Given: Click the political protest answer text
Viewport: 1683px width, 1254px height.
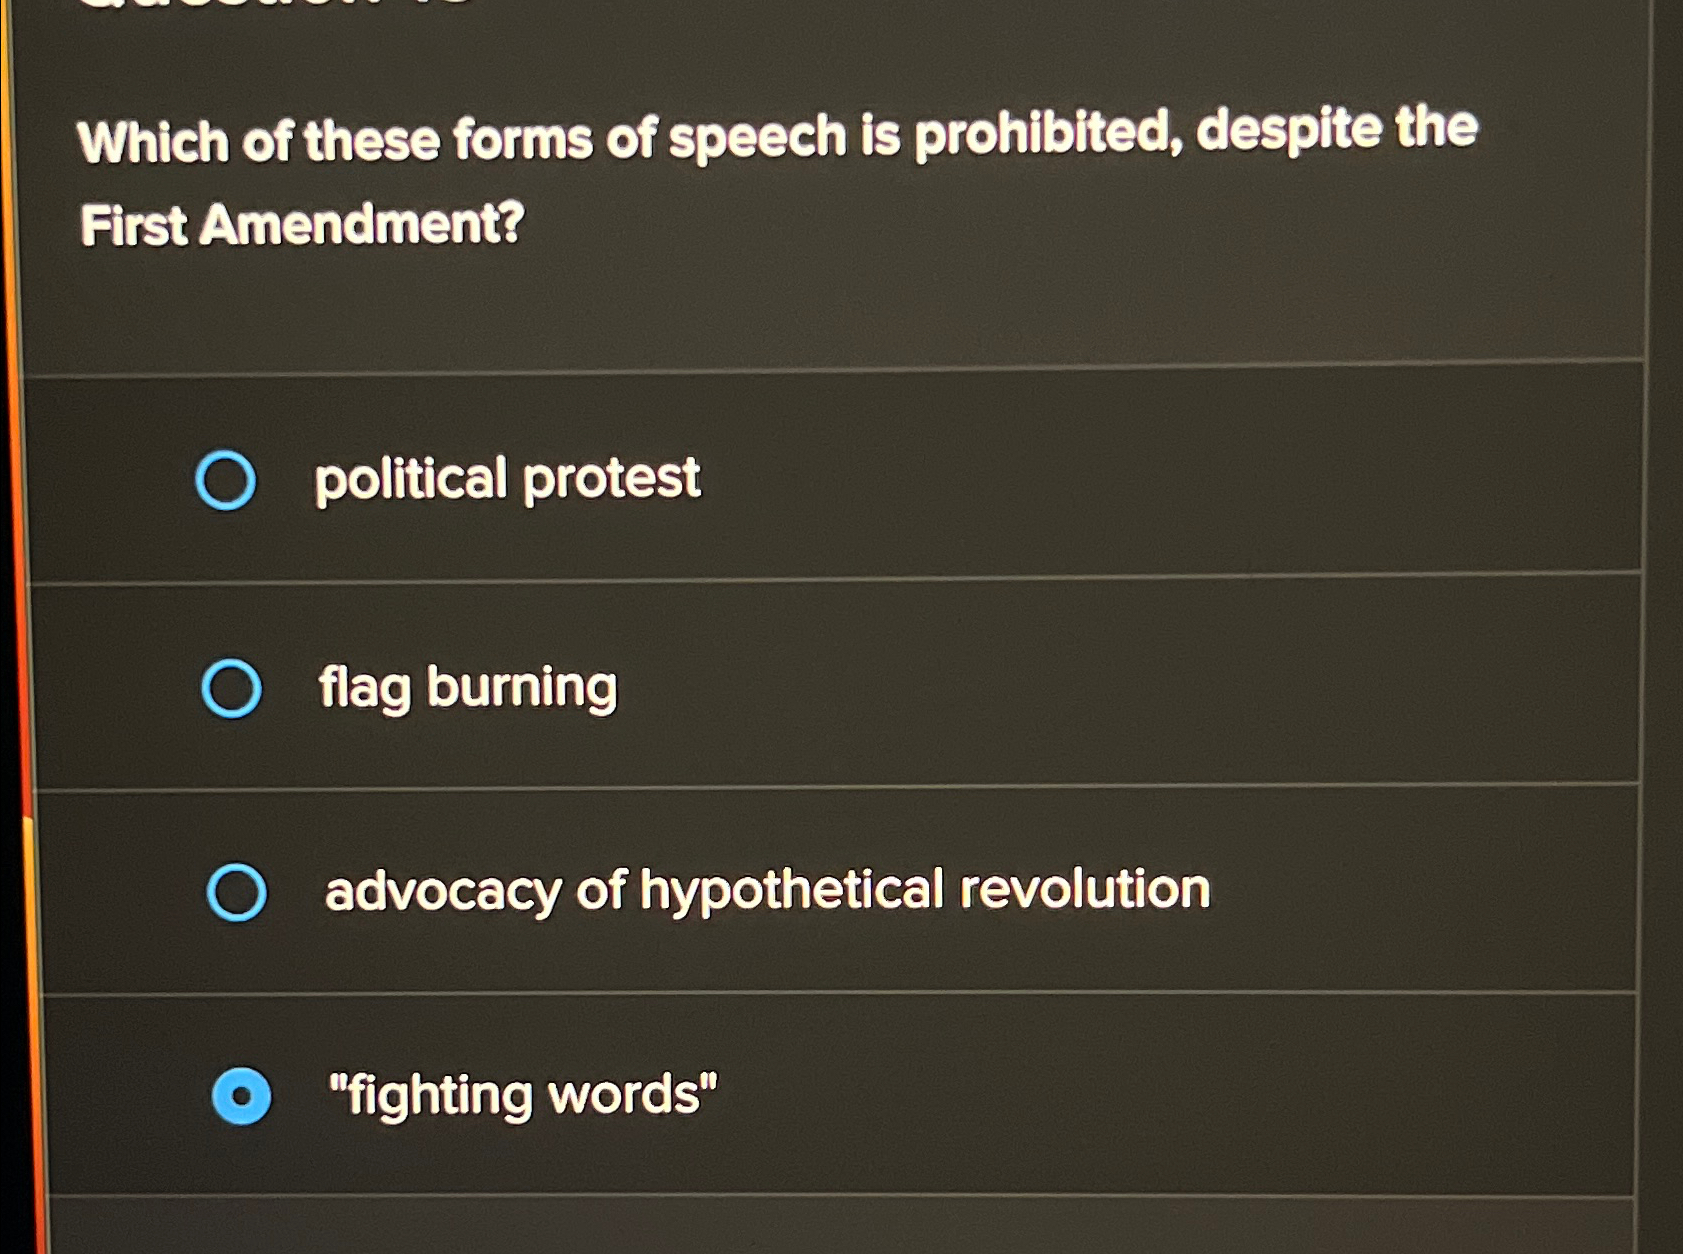Looking at the screenshot, I should 507,481.
